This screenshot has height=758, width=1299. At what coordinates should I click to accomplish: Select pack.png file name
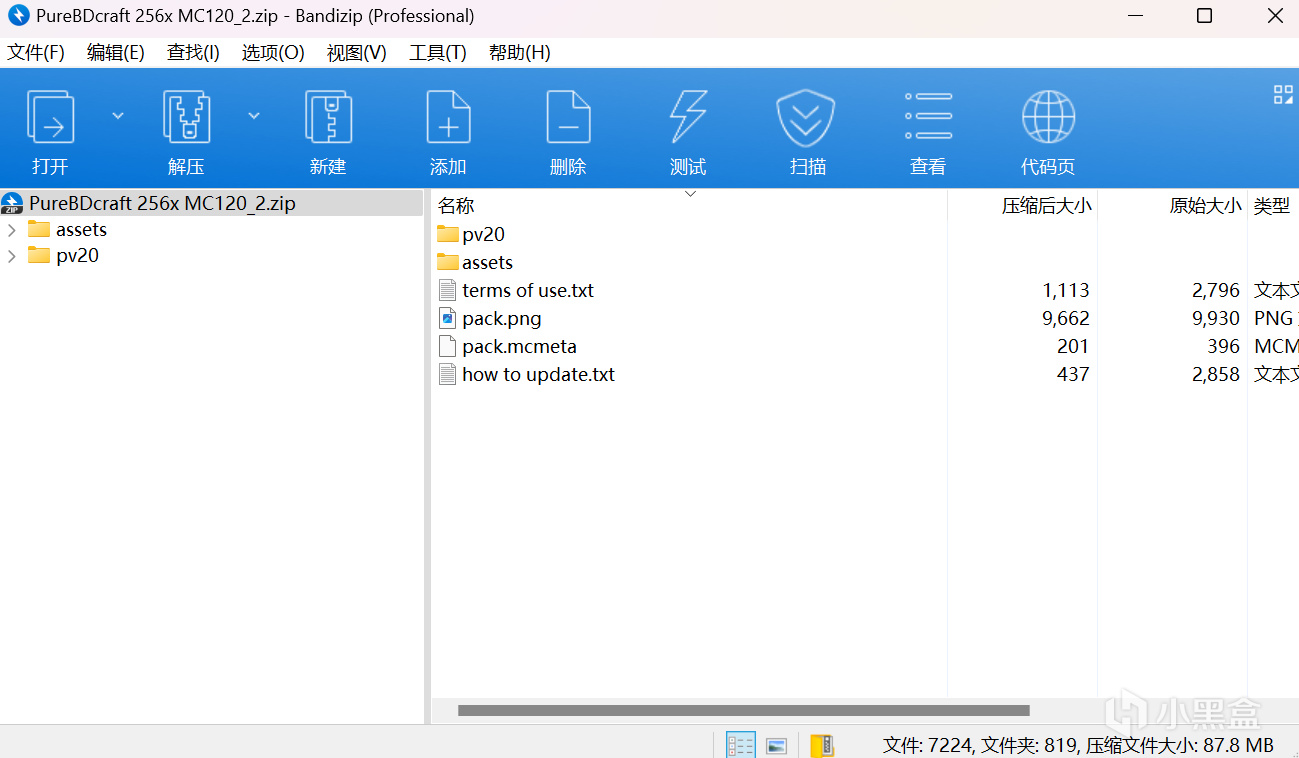502,319
